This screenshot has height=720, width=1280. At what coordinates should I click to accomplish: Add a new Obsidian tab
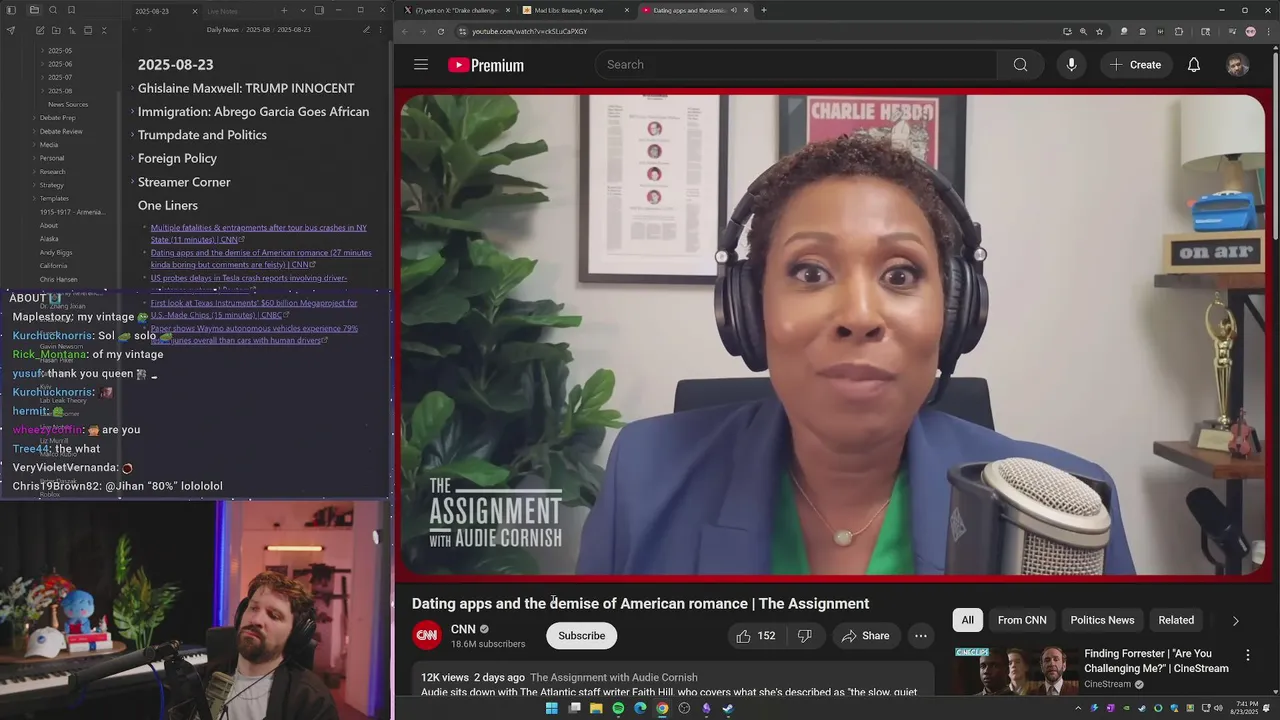(x=284, y=10)
